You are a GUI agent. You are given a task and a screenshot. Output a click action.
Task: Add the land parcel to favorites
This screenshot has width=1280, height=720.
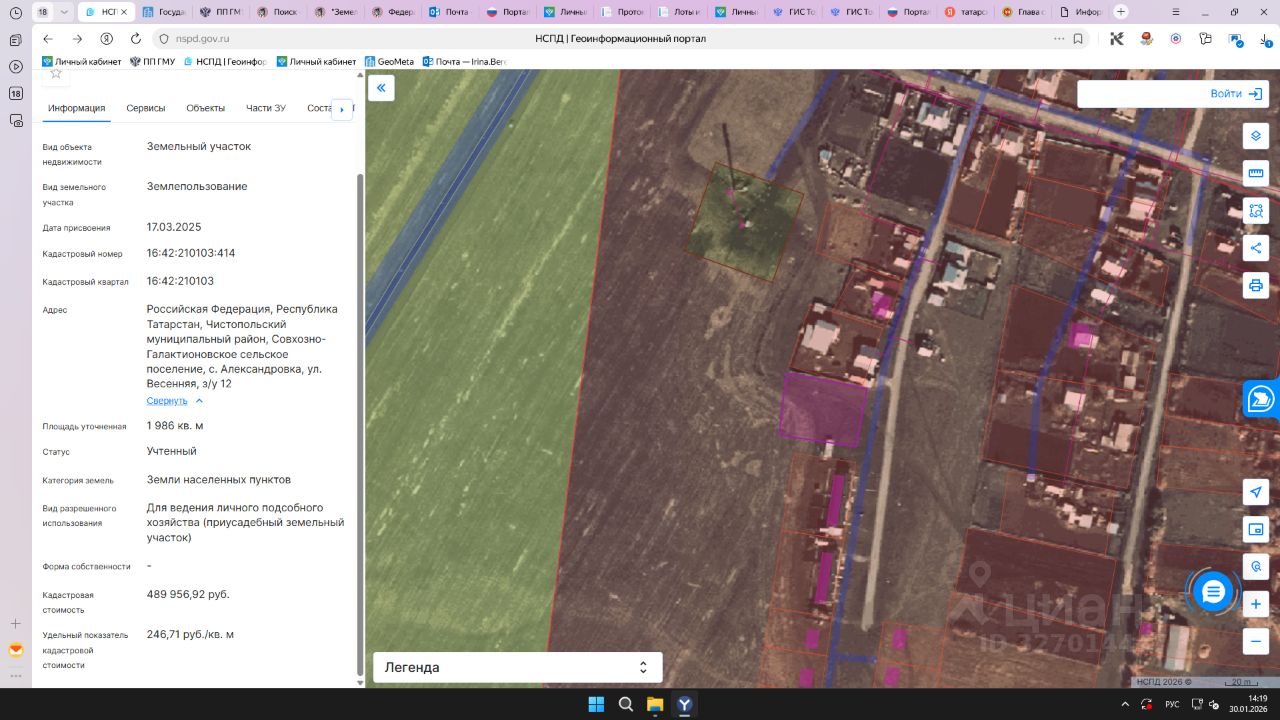coord(56,74)
